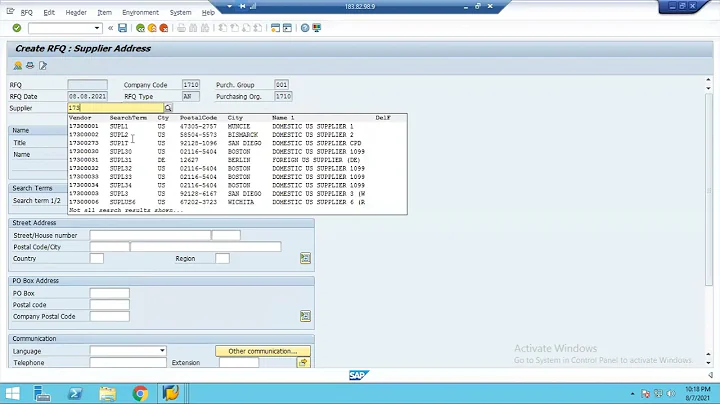Click in the Supplier input field
Image resolution: width=720 pixels, height=404 pixels.
click(x=115, y=108)
